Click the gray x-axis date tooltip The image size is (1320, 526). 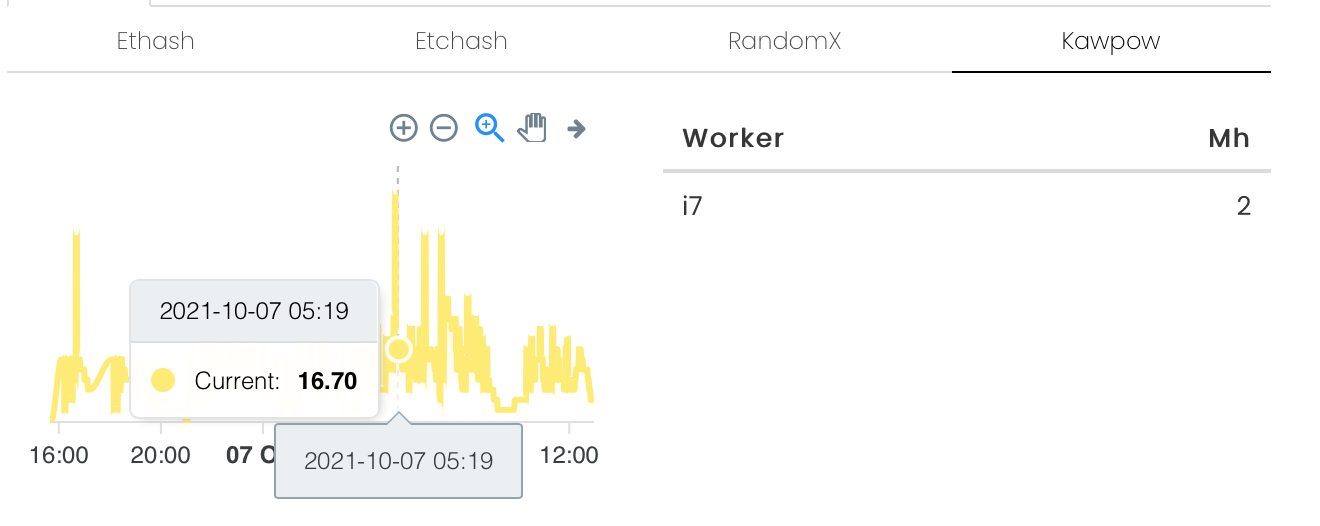click(x=399, y=461)
